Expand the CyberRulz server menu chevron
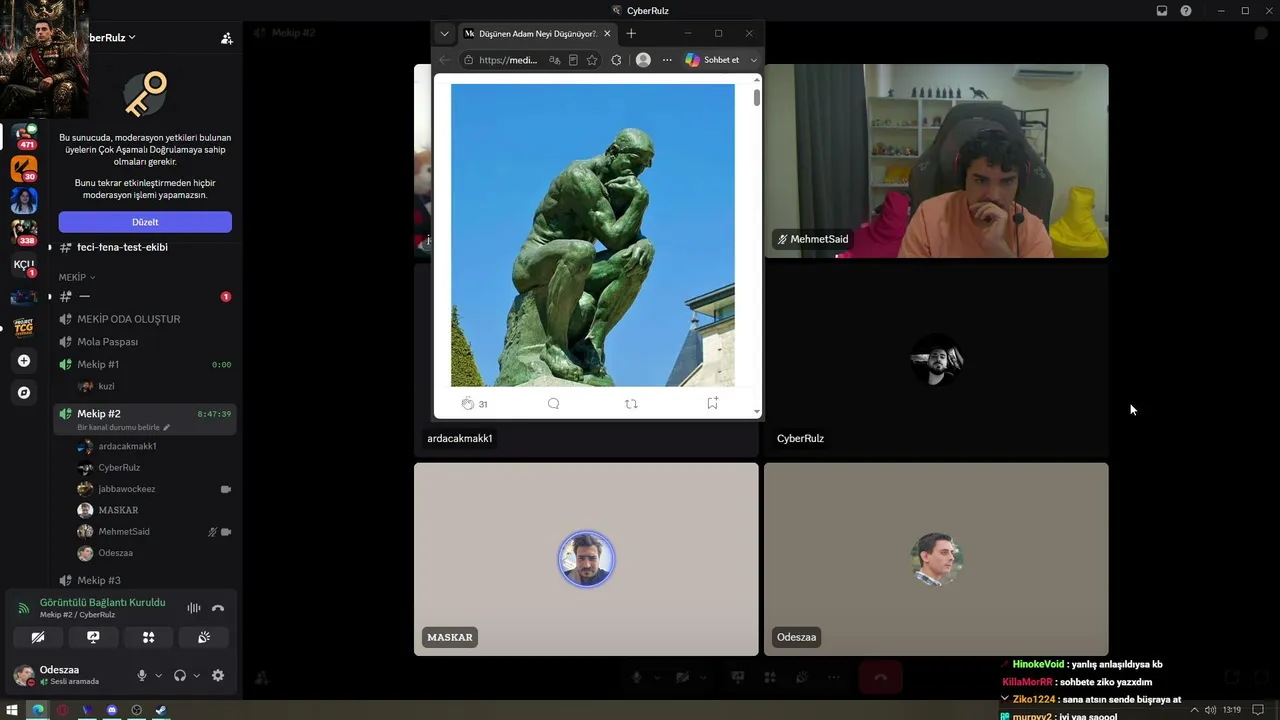This screenshot has height=720, width=1280. (132, 38)
